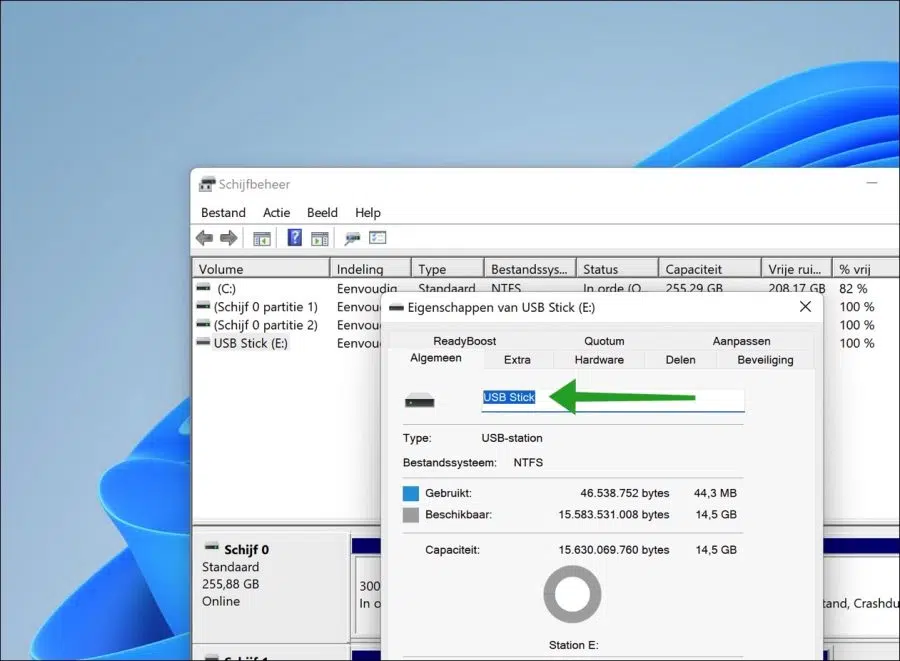Image resolution: width=900 pixels, height=661 pixels.
Task: Click the Schijfbeheer title bar app icon
Action: pos(207,184)
